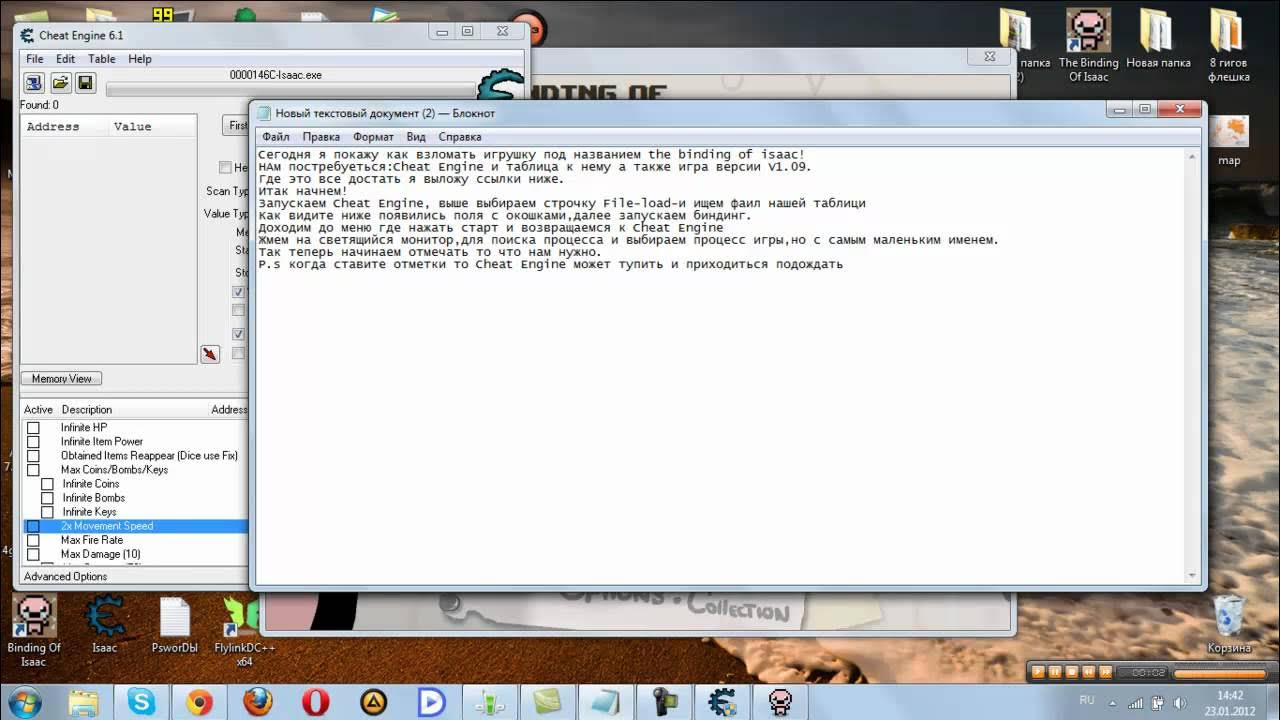Click the RU language indicator
This screenshot has width=1280, height=720.
pos(1087,701)
